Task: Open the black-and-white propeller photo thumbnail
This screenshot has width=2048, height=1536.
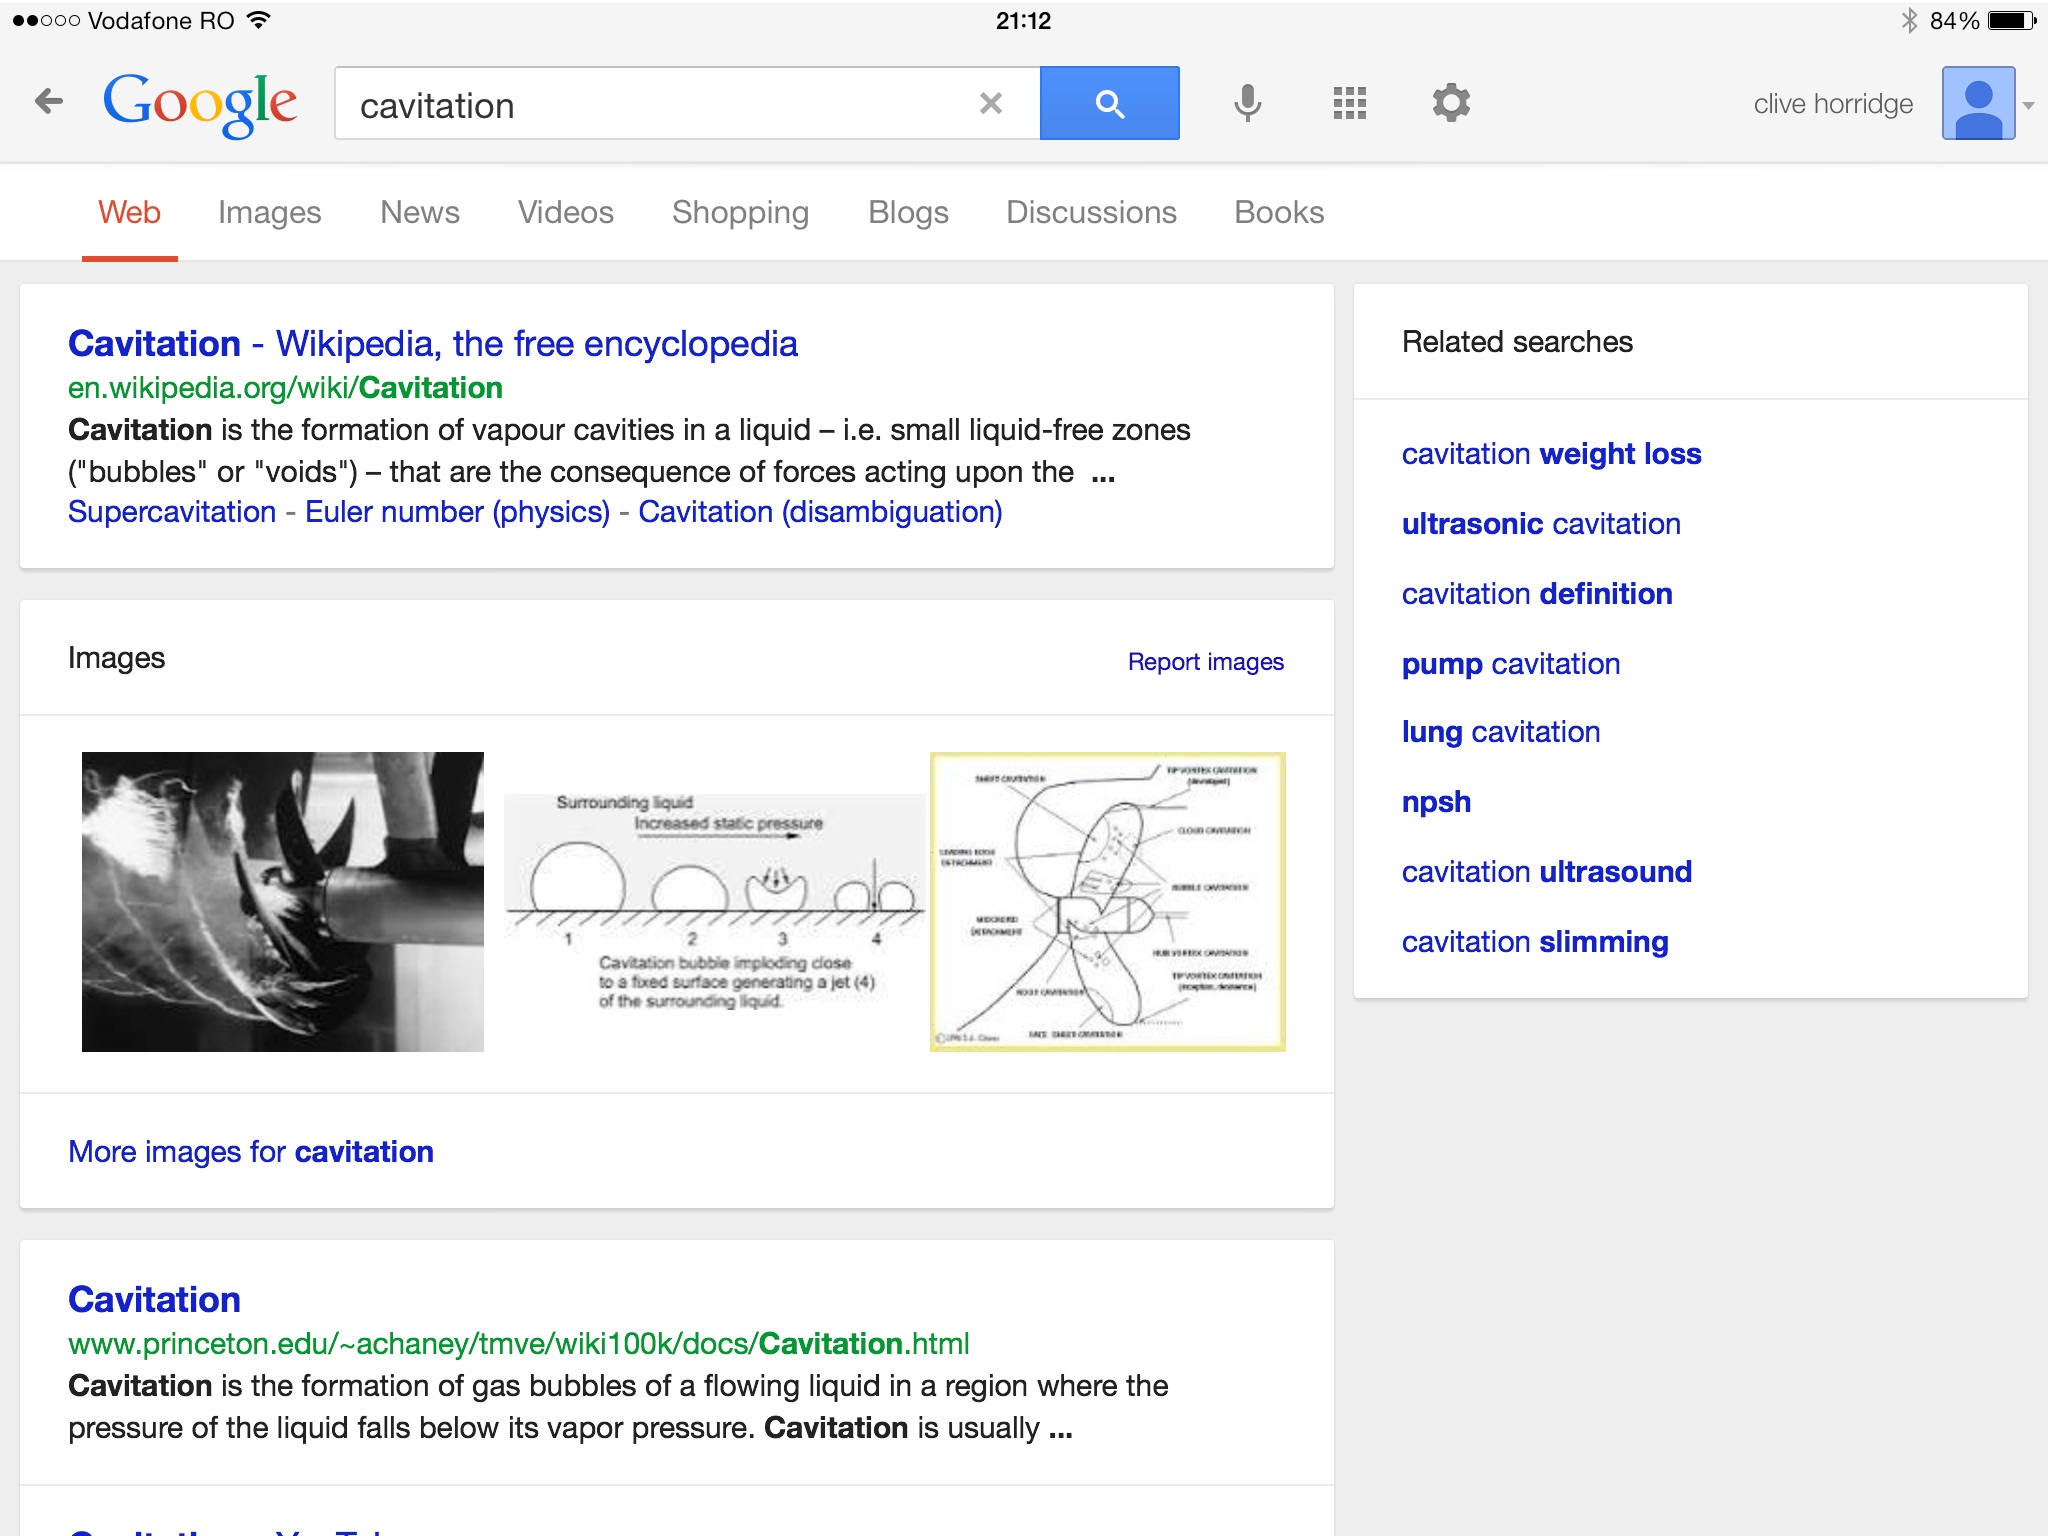Action: pyautogui.click(x=283, y=902)
